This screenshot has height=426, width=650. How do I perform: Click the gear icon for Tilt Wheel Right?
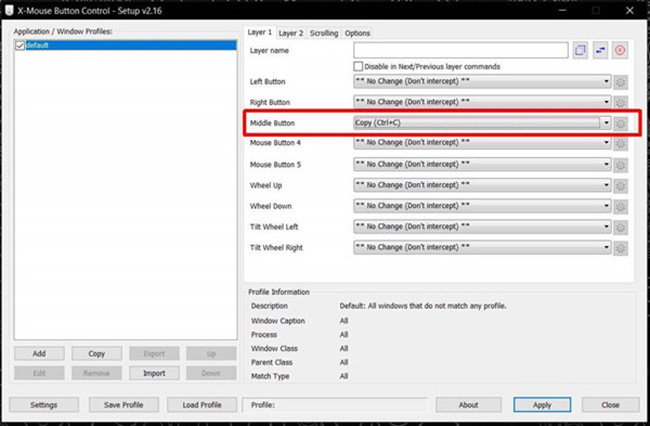(621, 248)
